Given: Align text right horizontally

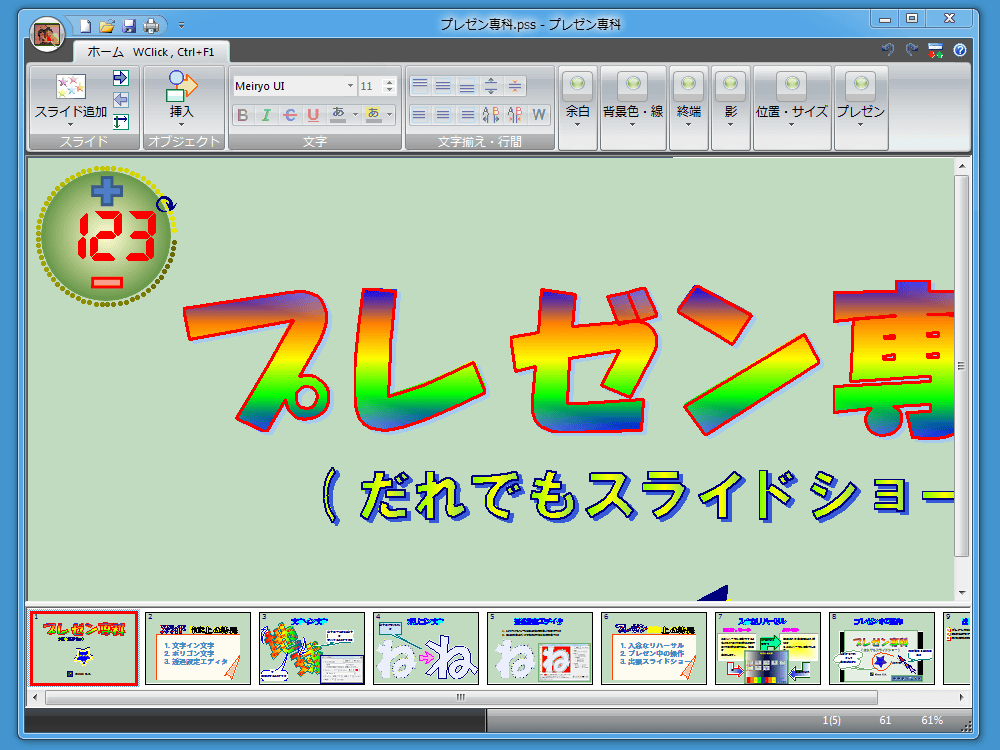Looking at the screenshot, I should tap(467, 115).
